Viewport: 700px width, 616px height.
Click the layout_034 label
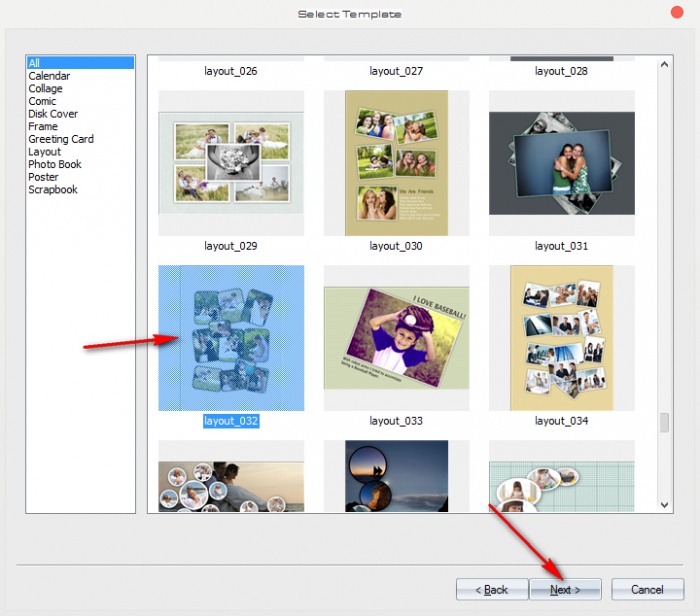click(x=561, y=421)
